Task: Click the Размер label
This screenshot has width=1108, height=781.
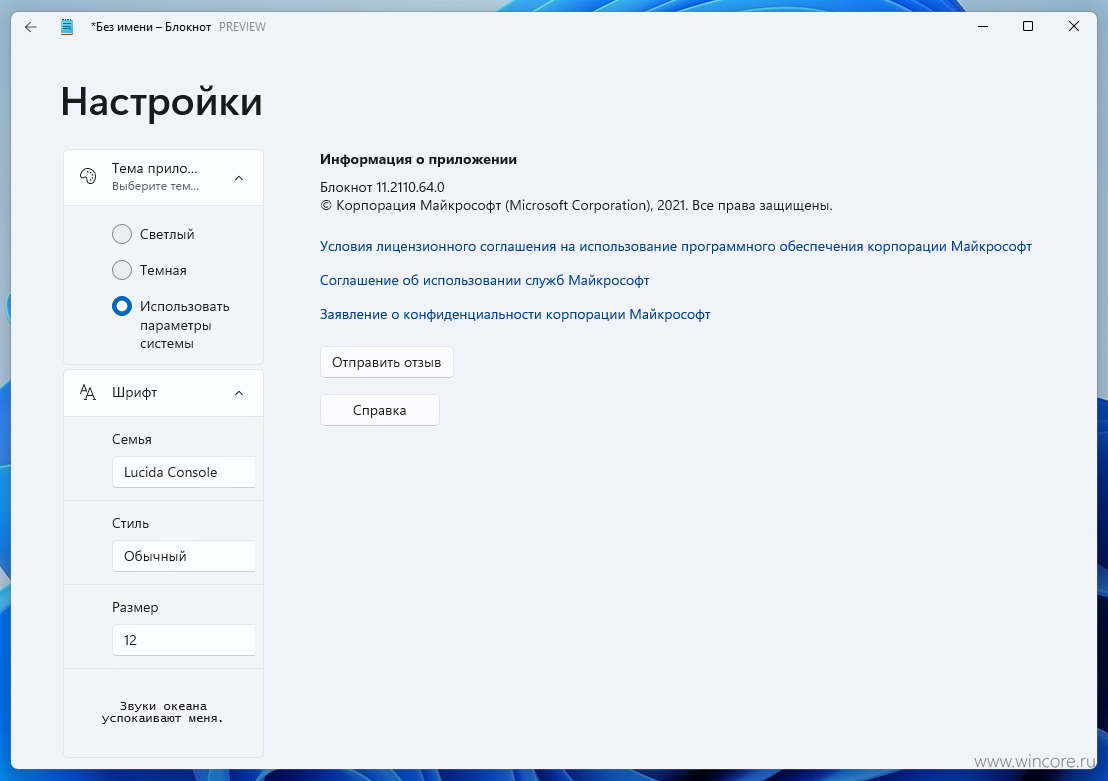Action: (x=135, y=608)
